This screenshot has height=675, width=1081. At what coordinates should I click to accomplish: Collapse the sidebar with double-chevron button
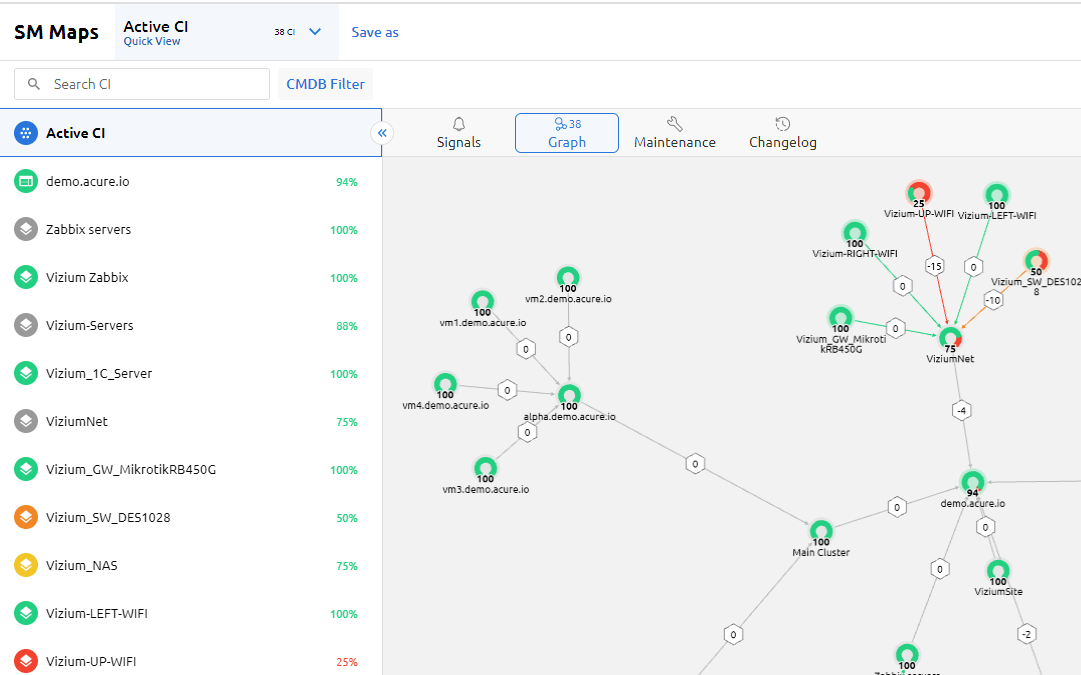click(382, 133)
